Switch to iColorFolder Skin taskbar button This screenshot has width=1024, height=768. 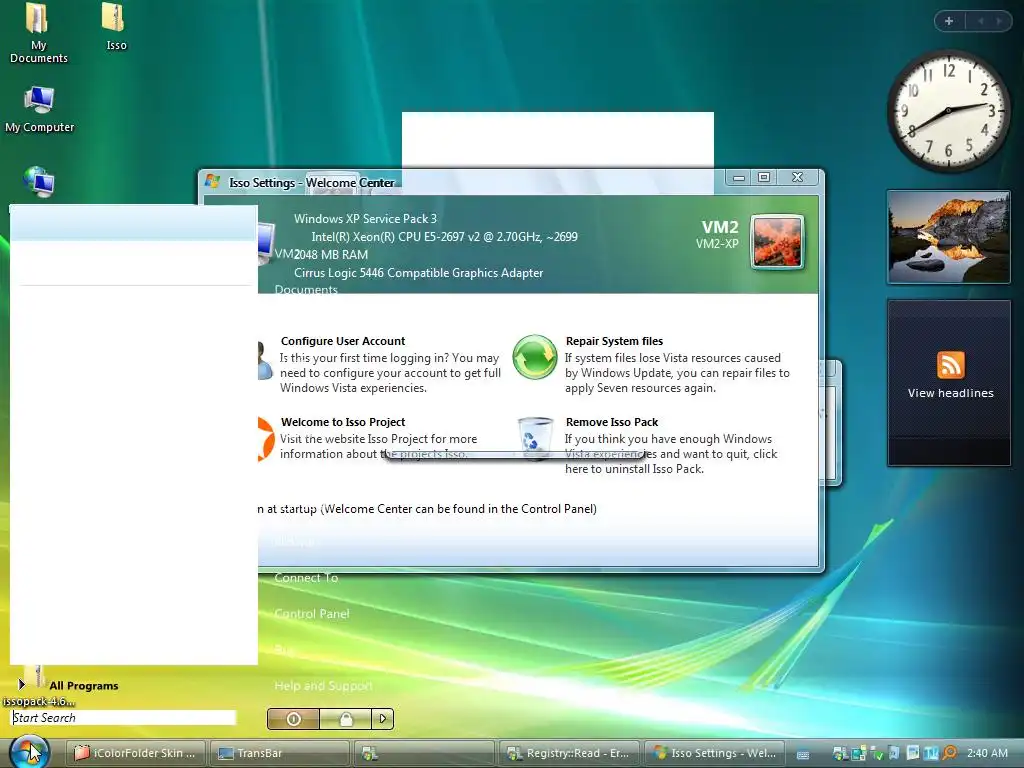point(136,753)
